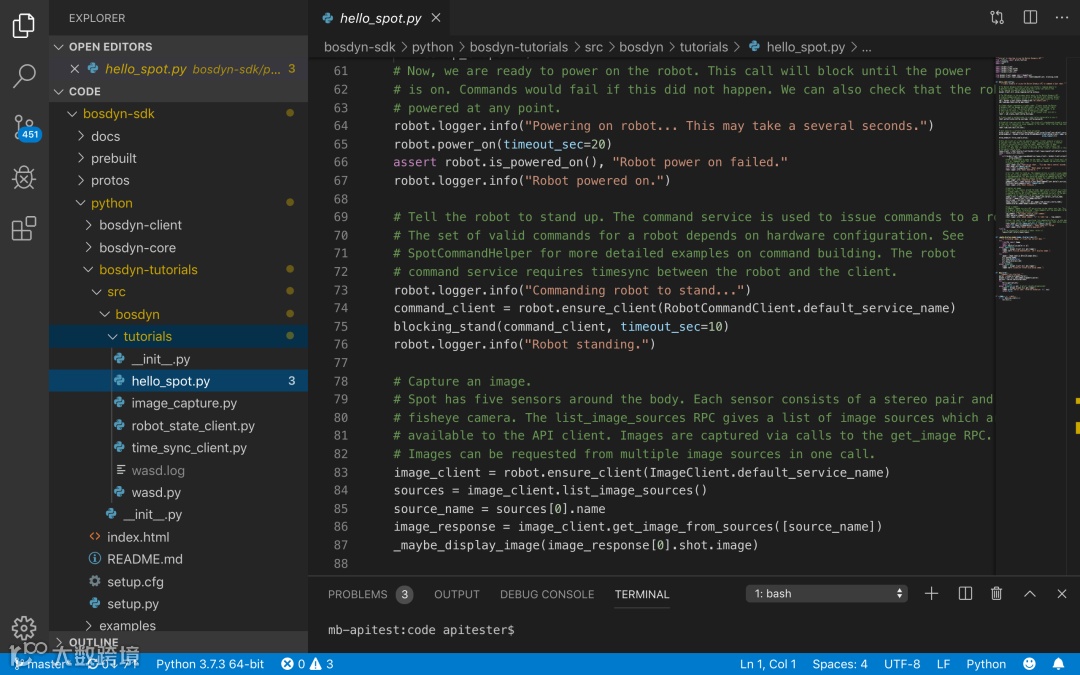This screenshot has height=675, width=1080.
Task: Open the Debug view icon
Action: click(x=24, y=178)
